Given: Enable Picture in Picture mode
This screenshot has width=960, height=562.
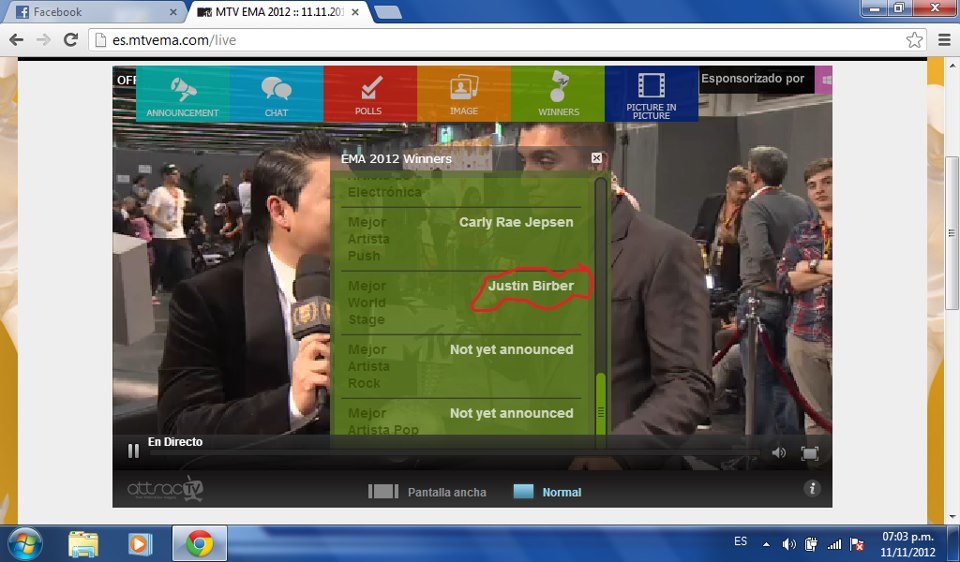Looking at the screenshot, I should coord(651,94).
